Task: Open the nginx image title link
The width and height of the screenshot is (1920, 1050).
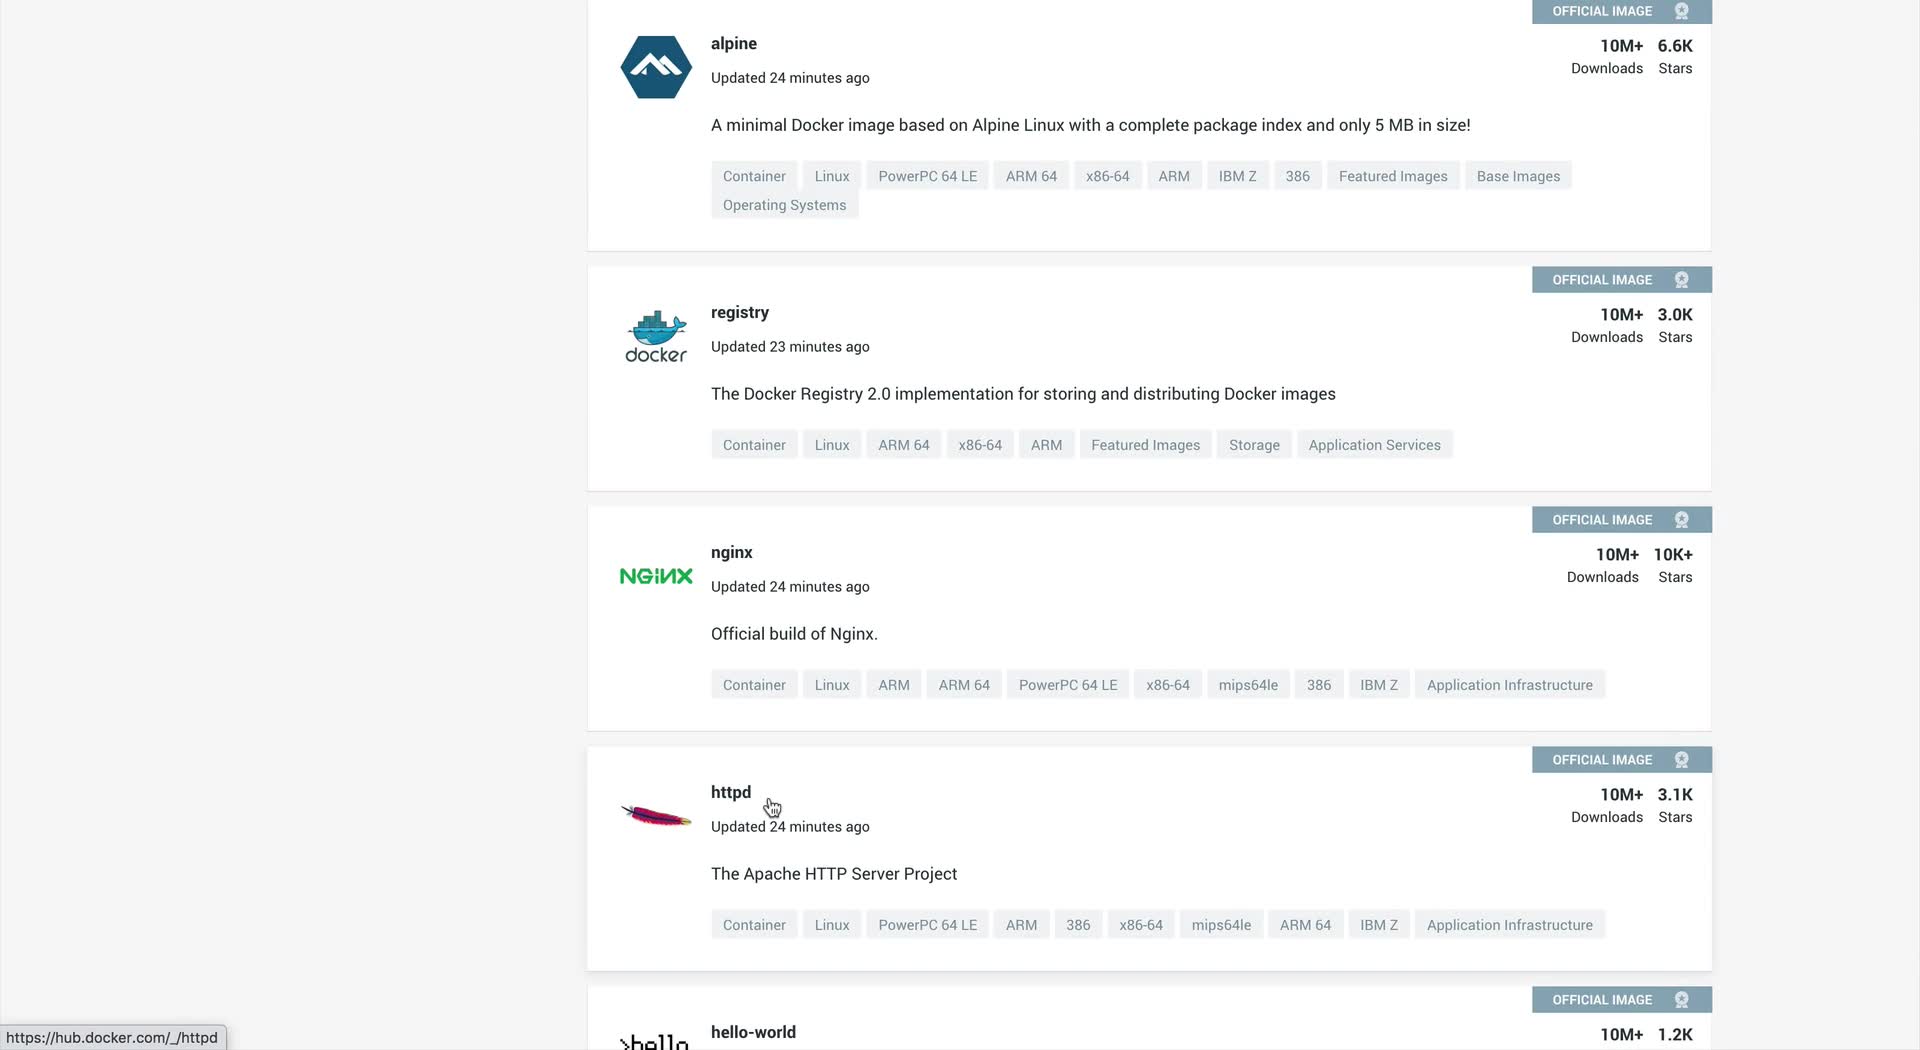Action: coord(731,552)
